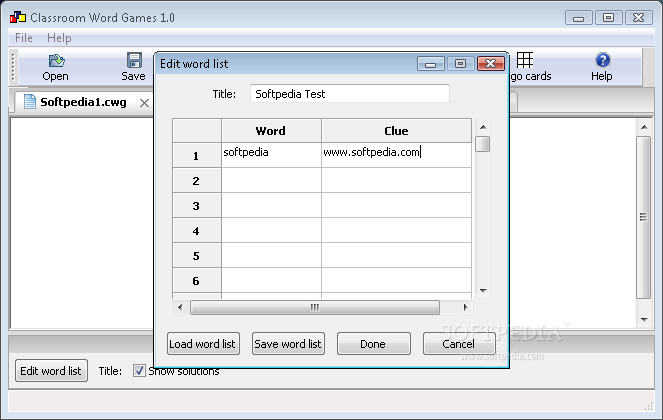Viewport: 663px width, 420px height.
Task: Click the empty Clue cell in row 3
Action: 396,205
